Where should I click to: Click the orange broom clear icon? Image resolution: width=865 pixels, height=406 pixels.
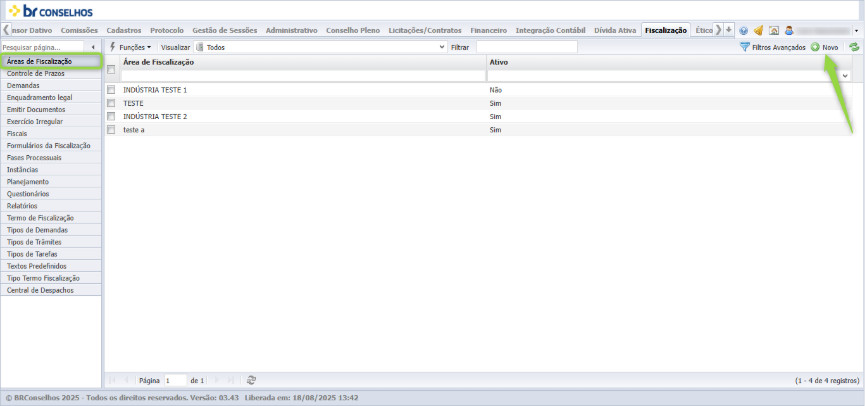[x=759, y=30]
